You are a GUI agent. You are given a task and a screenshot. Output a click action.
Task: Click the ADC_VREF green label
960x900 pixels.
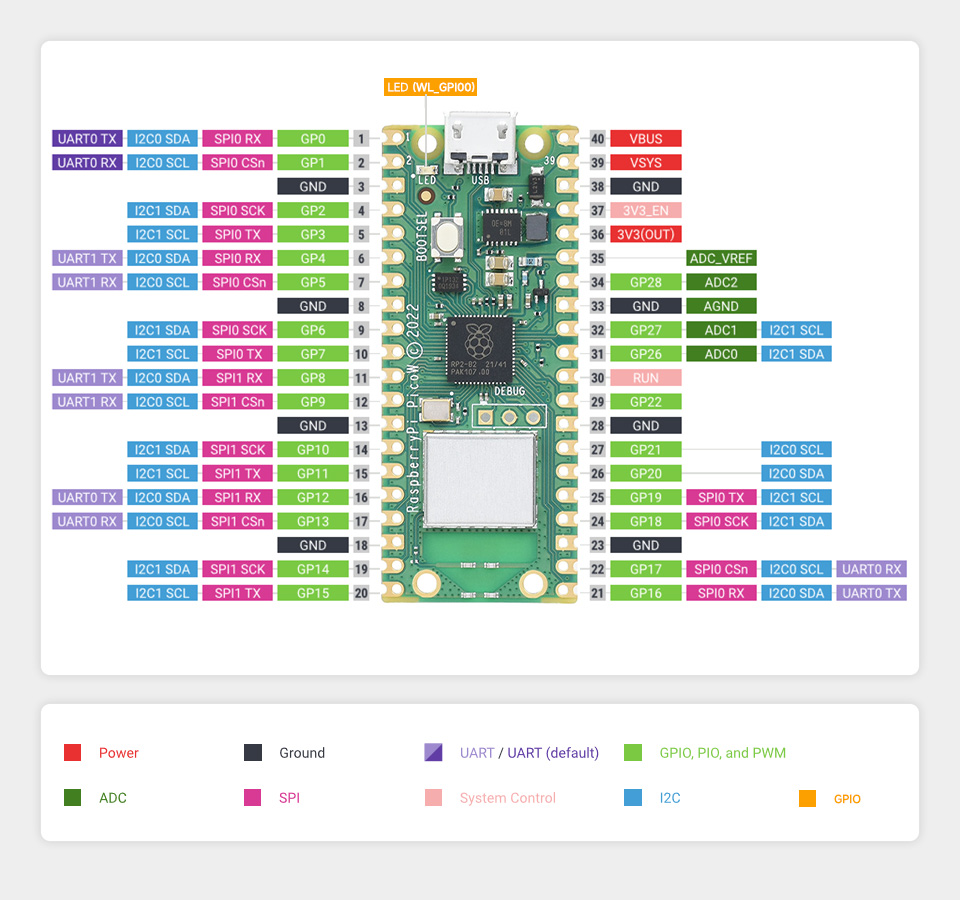721,258
